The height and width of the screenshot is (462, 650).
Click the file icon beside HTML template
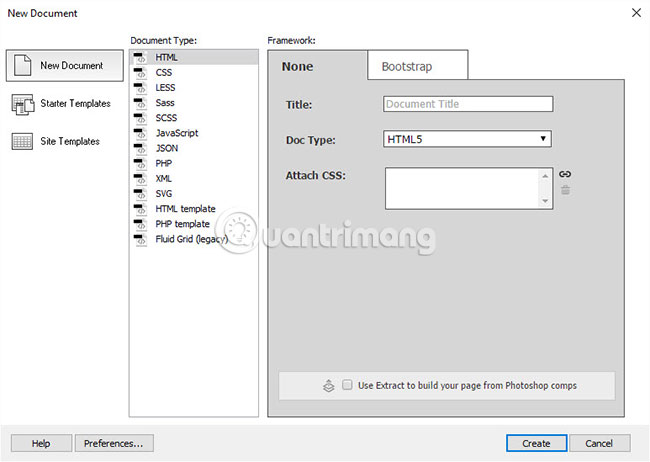[x=140, y=209]
